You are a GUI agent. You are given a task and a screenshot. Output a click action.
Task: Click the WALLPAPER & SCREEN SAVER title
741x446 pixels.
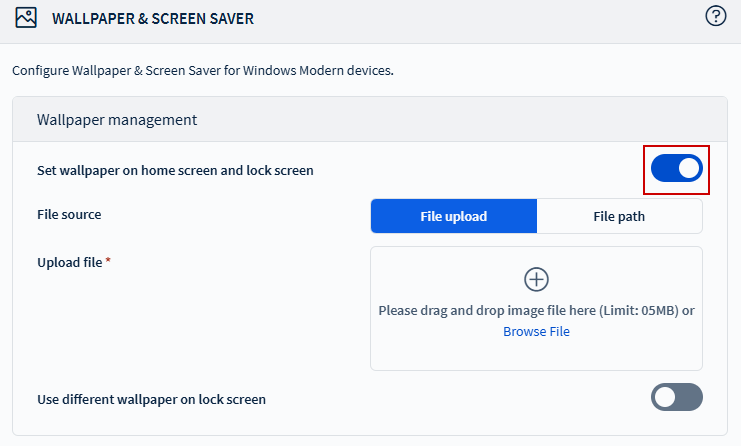click(153, 18)
